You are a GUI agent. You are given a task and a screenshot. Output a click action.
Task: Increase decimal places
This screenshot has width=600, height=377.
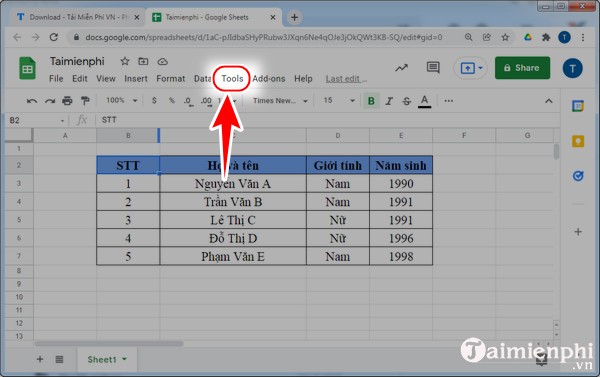point(206,101)
